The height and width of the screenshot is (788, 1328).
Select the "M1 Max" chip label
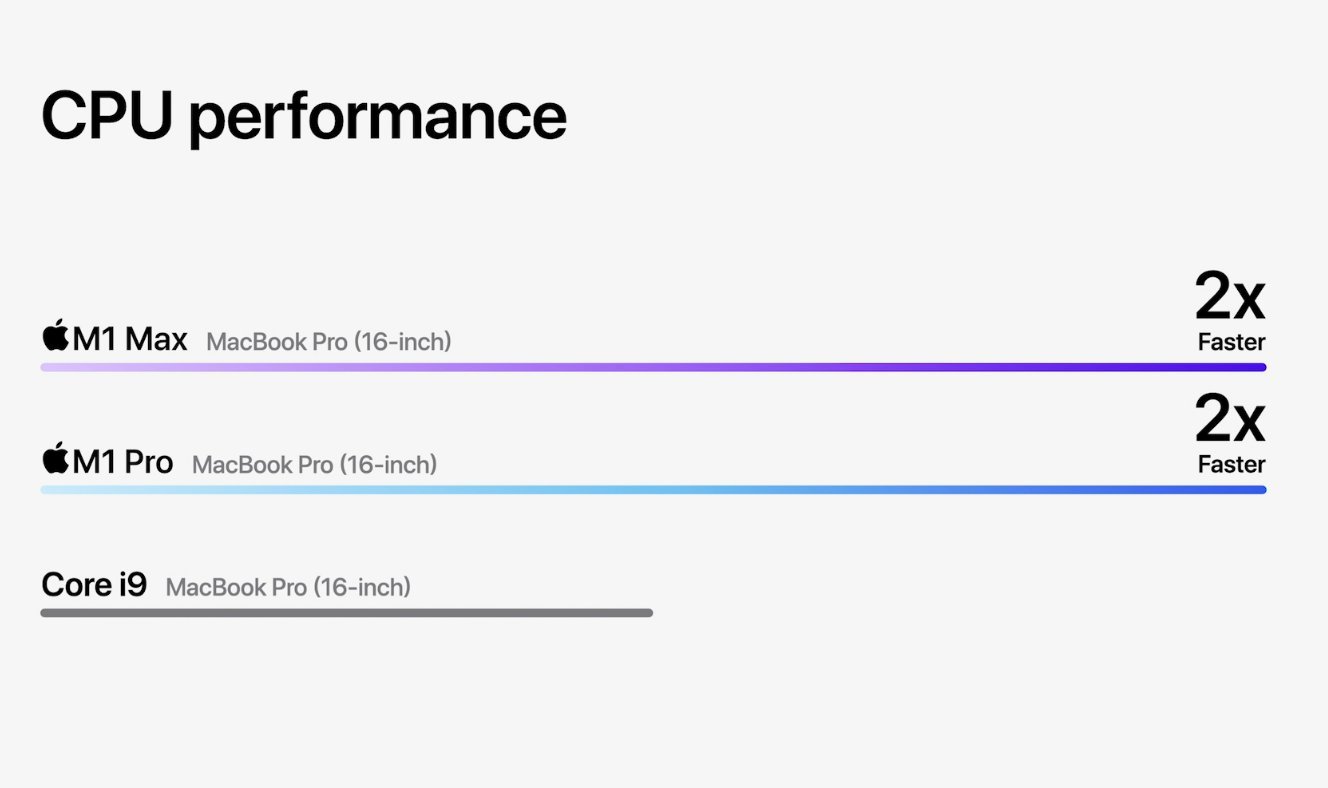(x=130, y=340)
